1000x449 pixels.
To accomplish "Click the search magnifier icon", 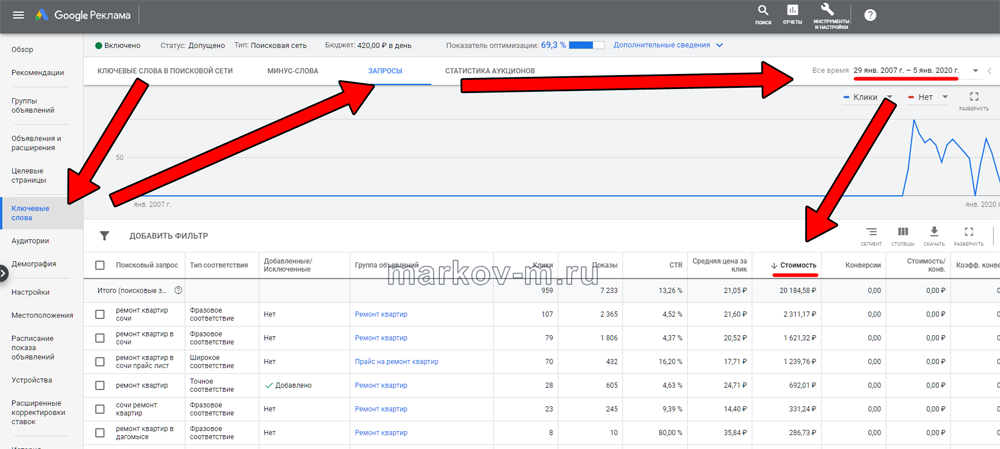I will [763, 12].
